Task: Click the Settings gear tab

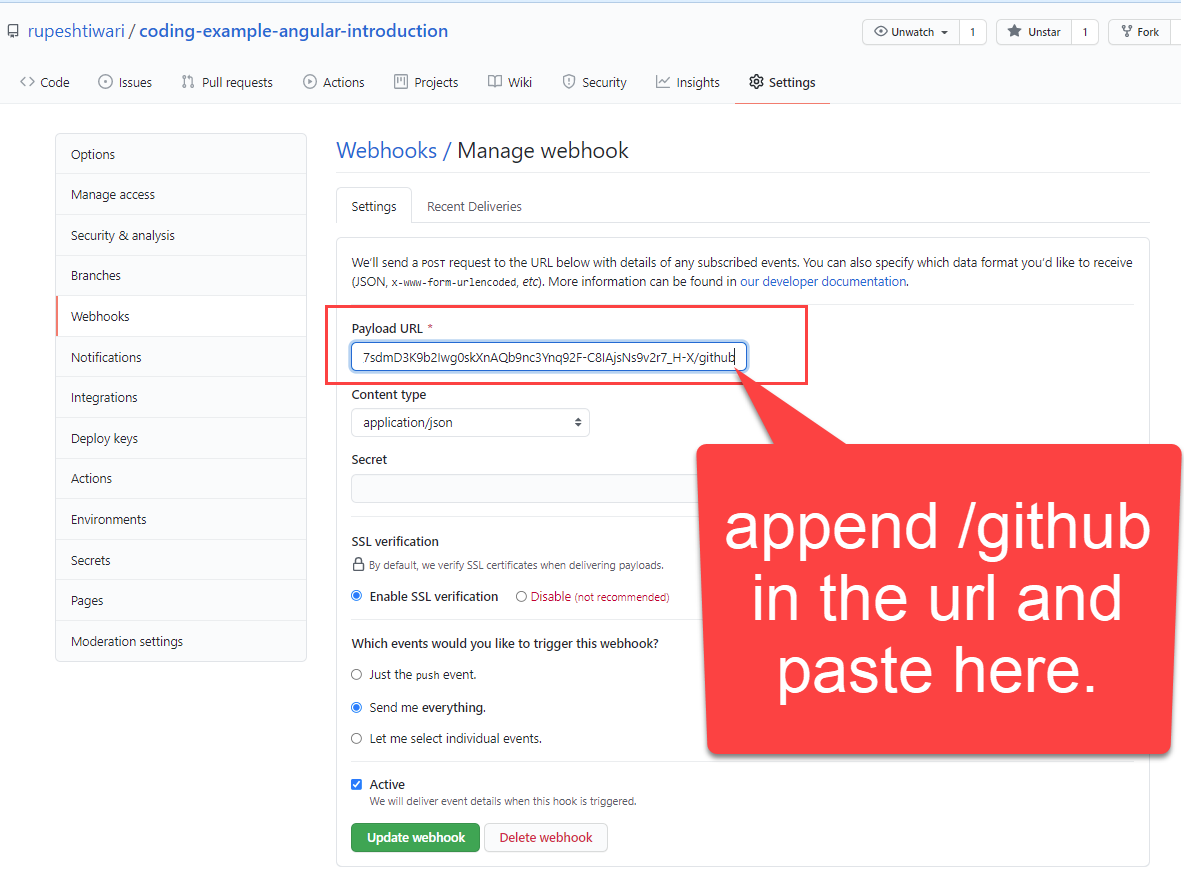Action: [782, 82]
